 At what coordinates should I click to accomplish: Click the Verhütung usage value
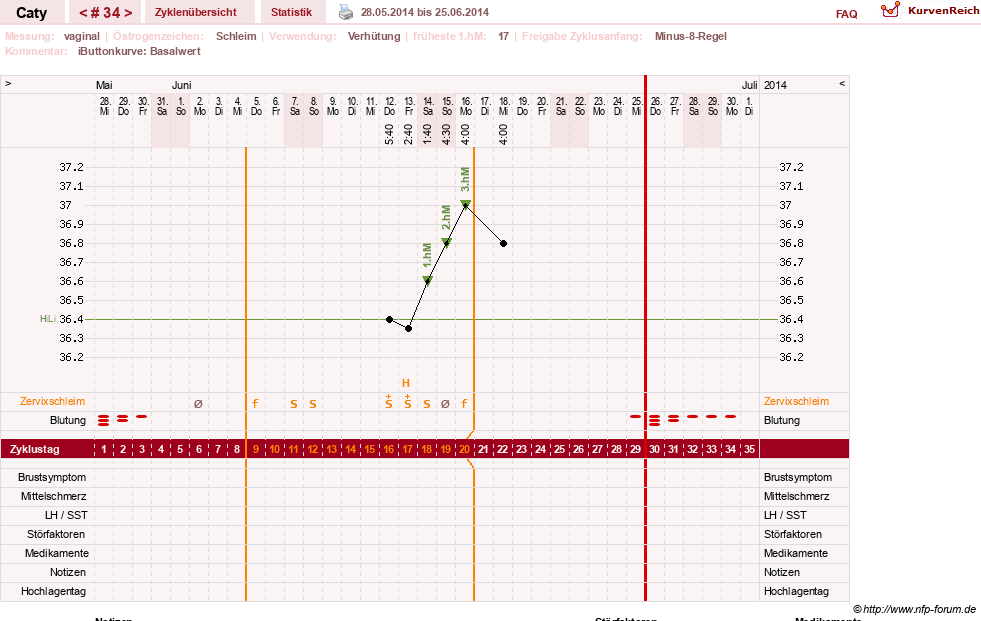[x=374, y=36]
